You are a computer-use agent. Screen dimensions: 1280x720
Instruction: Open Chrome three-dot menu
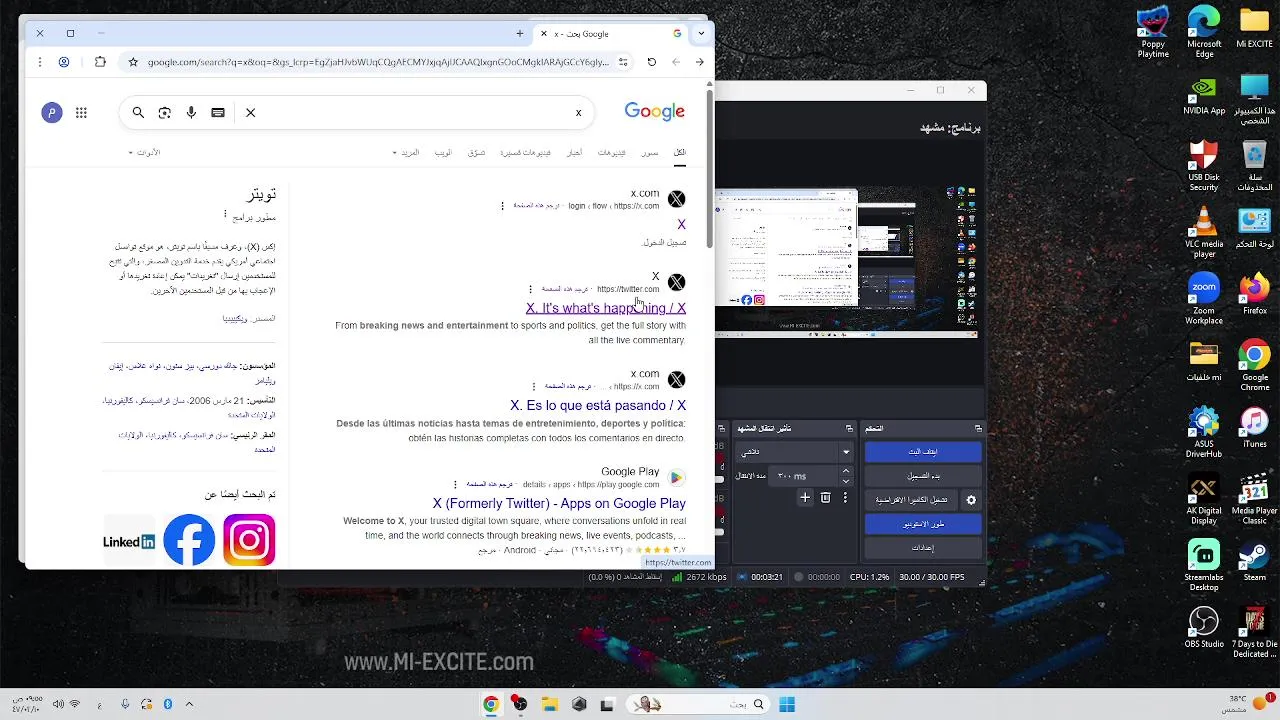[39, 62]
